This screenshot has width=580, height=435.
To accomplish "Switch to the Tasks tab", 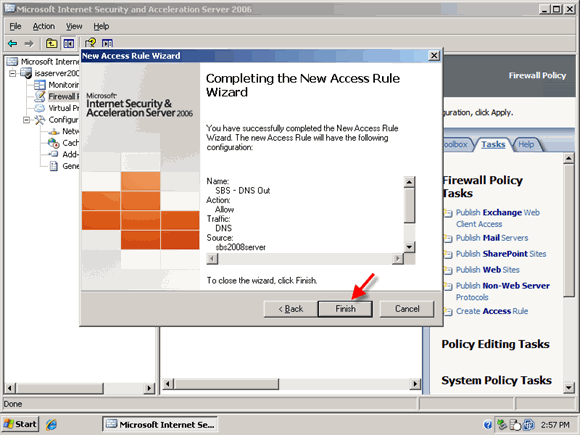I will coord(493,145).
